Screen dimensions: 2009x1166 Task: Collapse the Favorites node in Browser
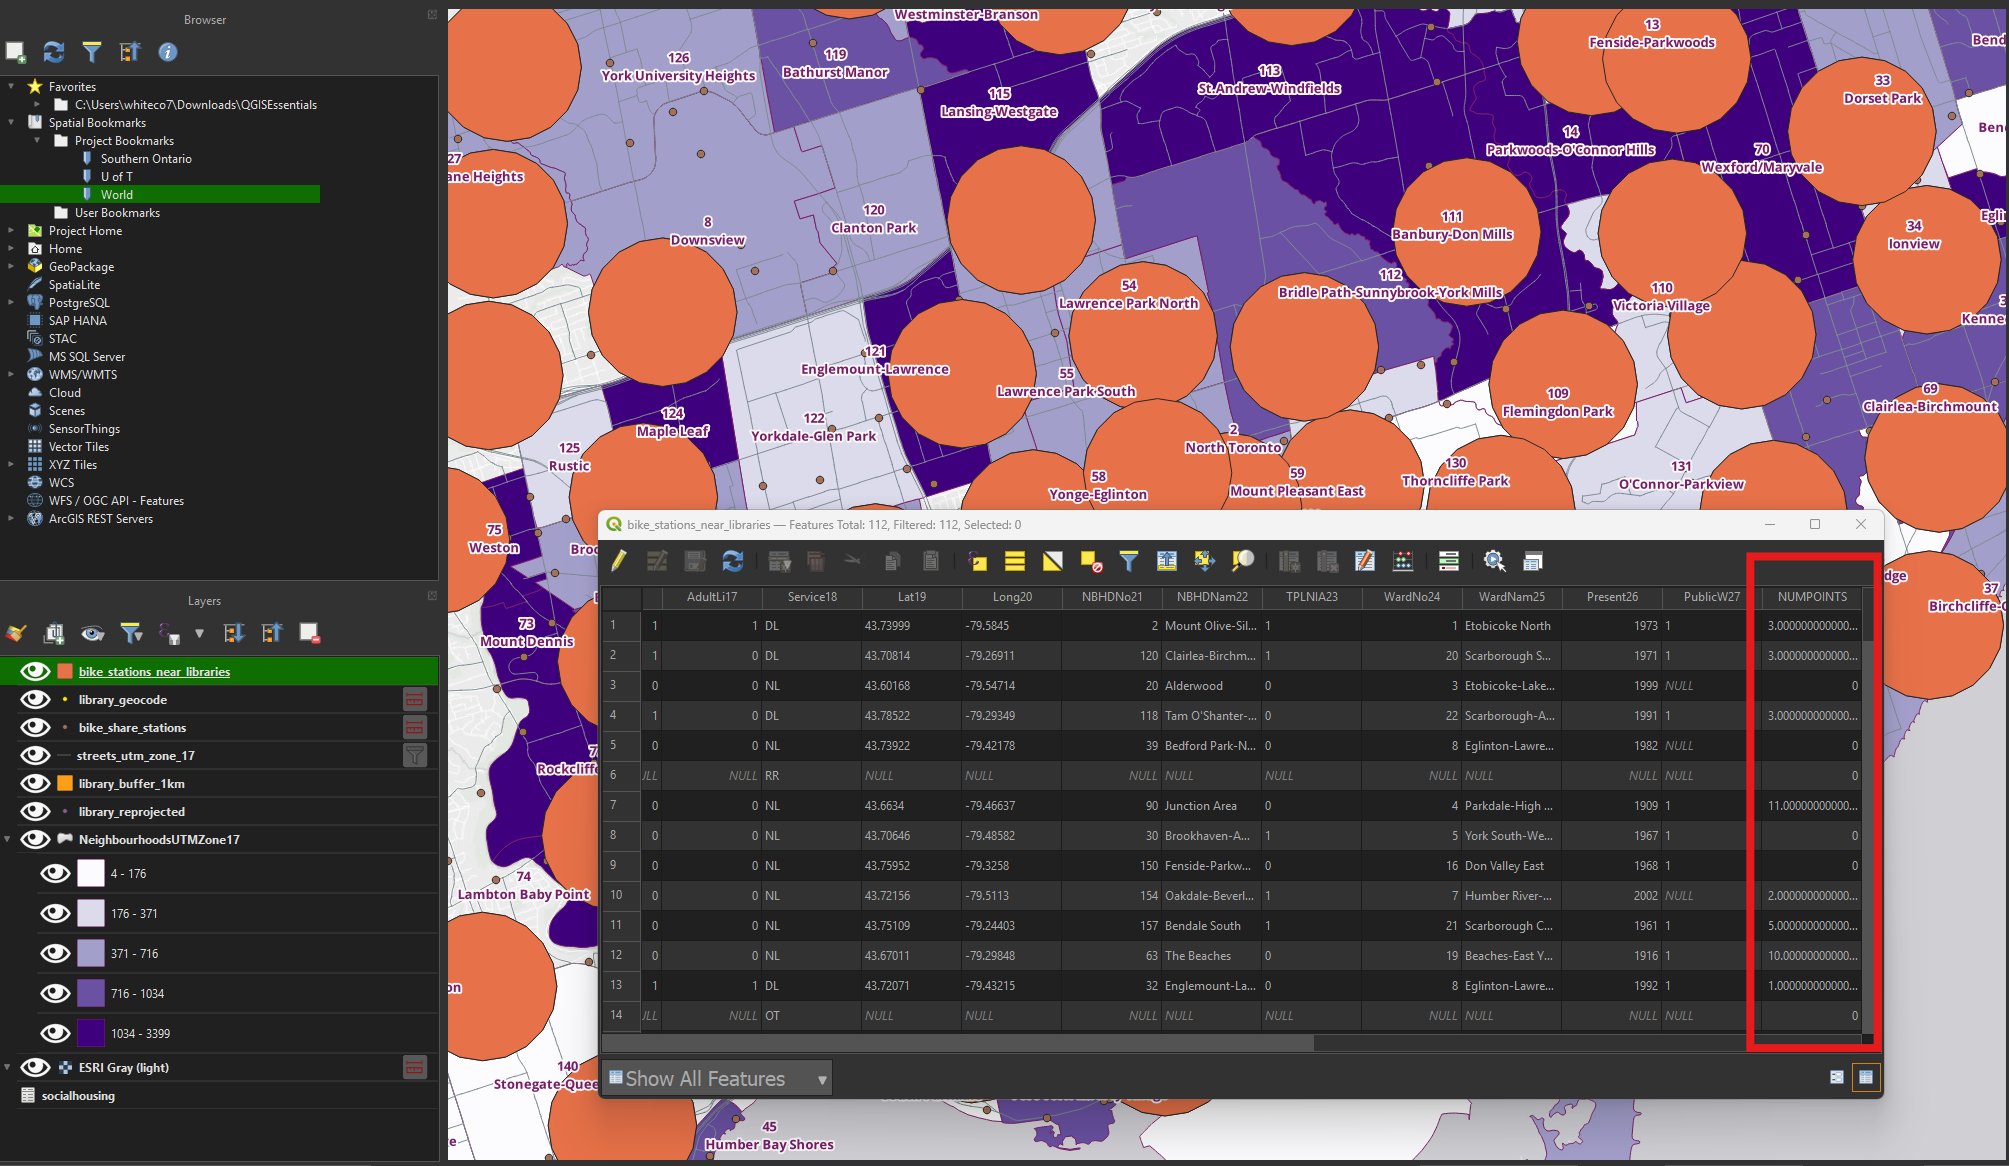click(11, 87)
